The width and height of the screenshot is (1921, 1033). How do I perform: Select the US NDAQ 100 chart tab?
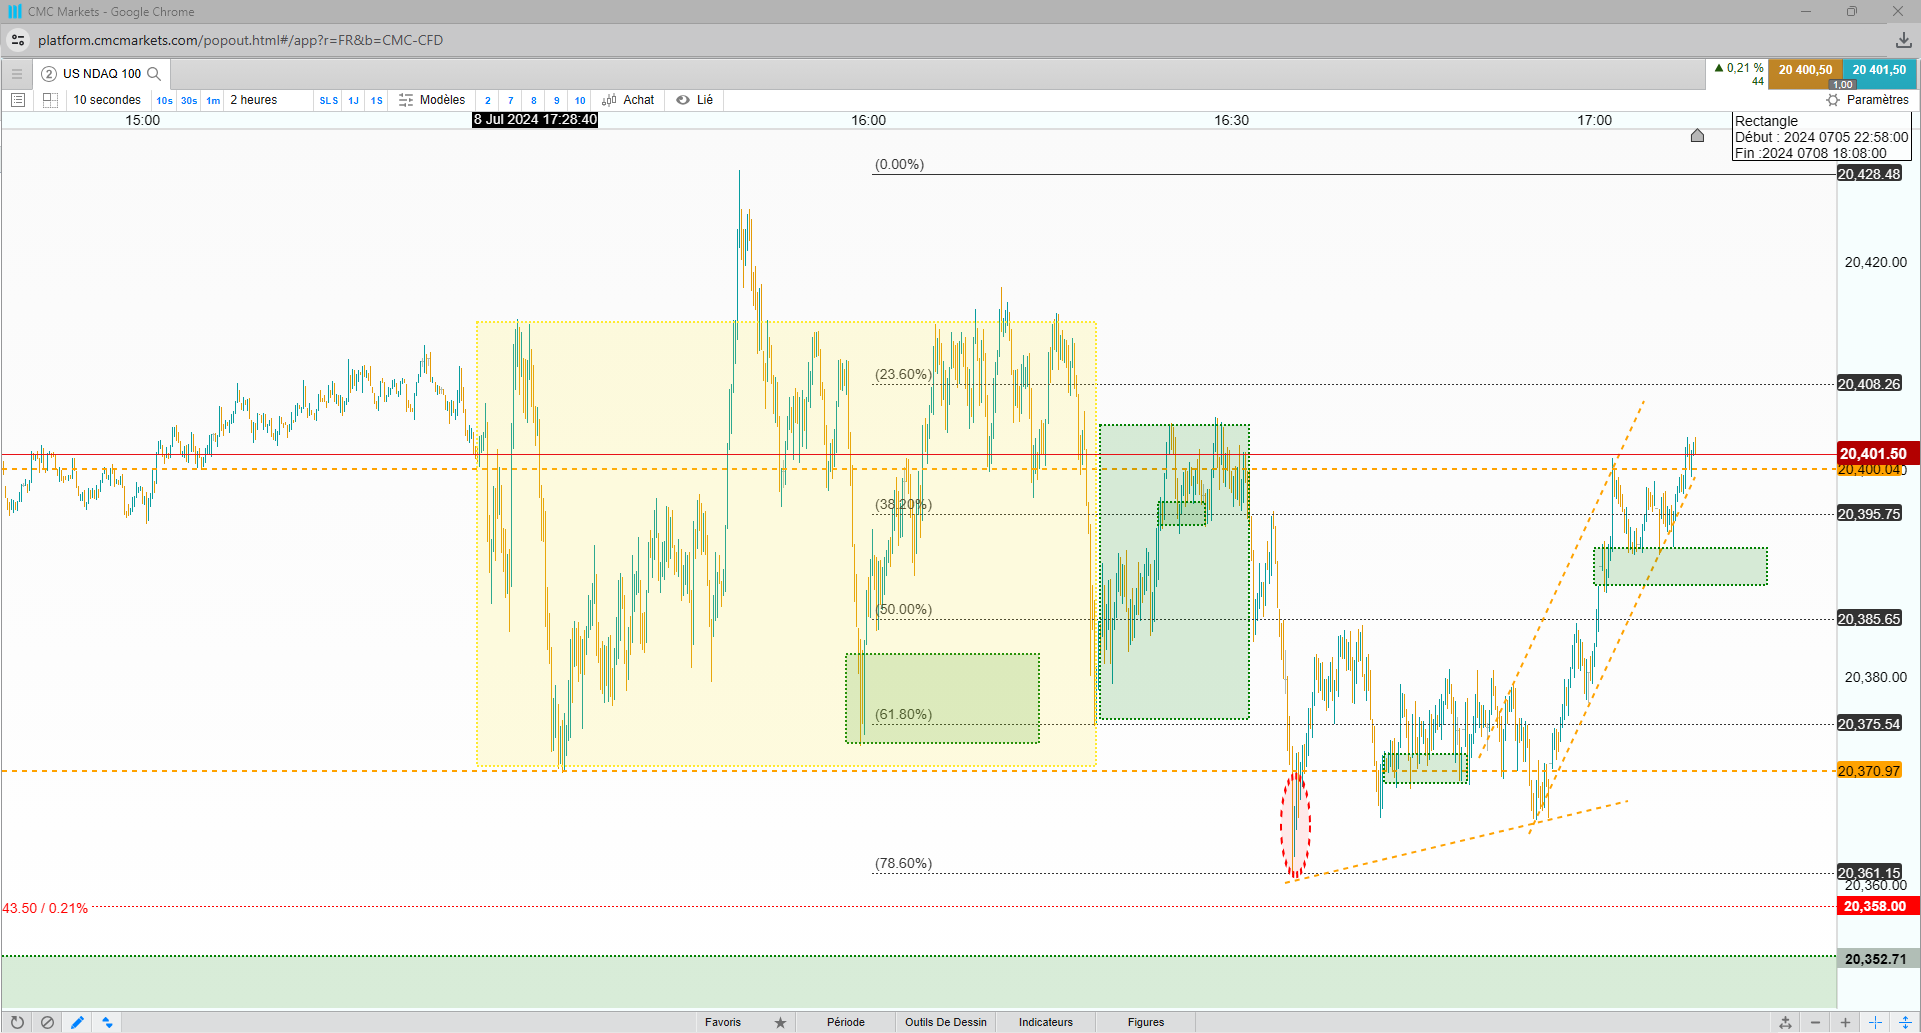(101, 74)
